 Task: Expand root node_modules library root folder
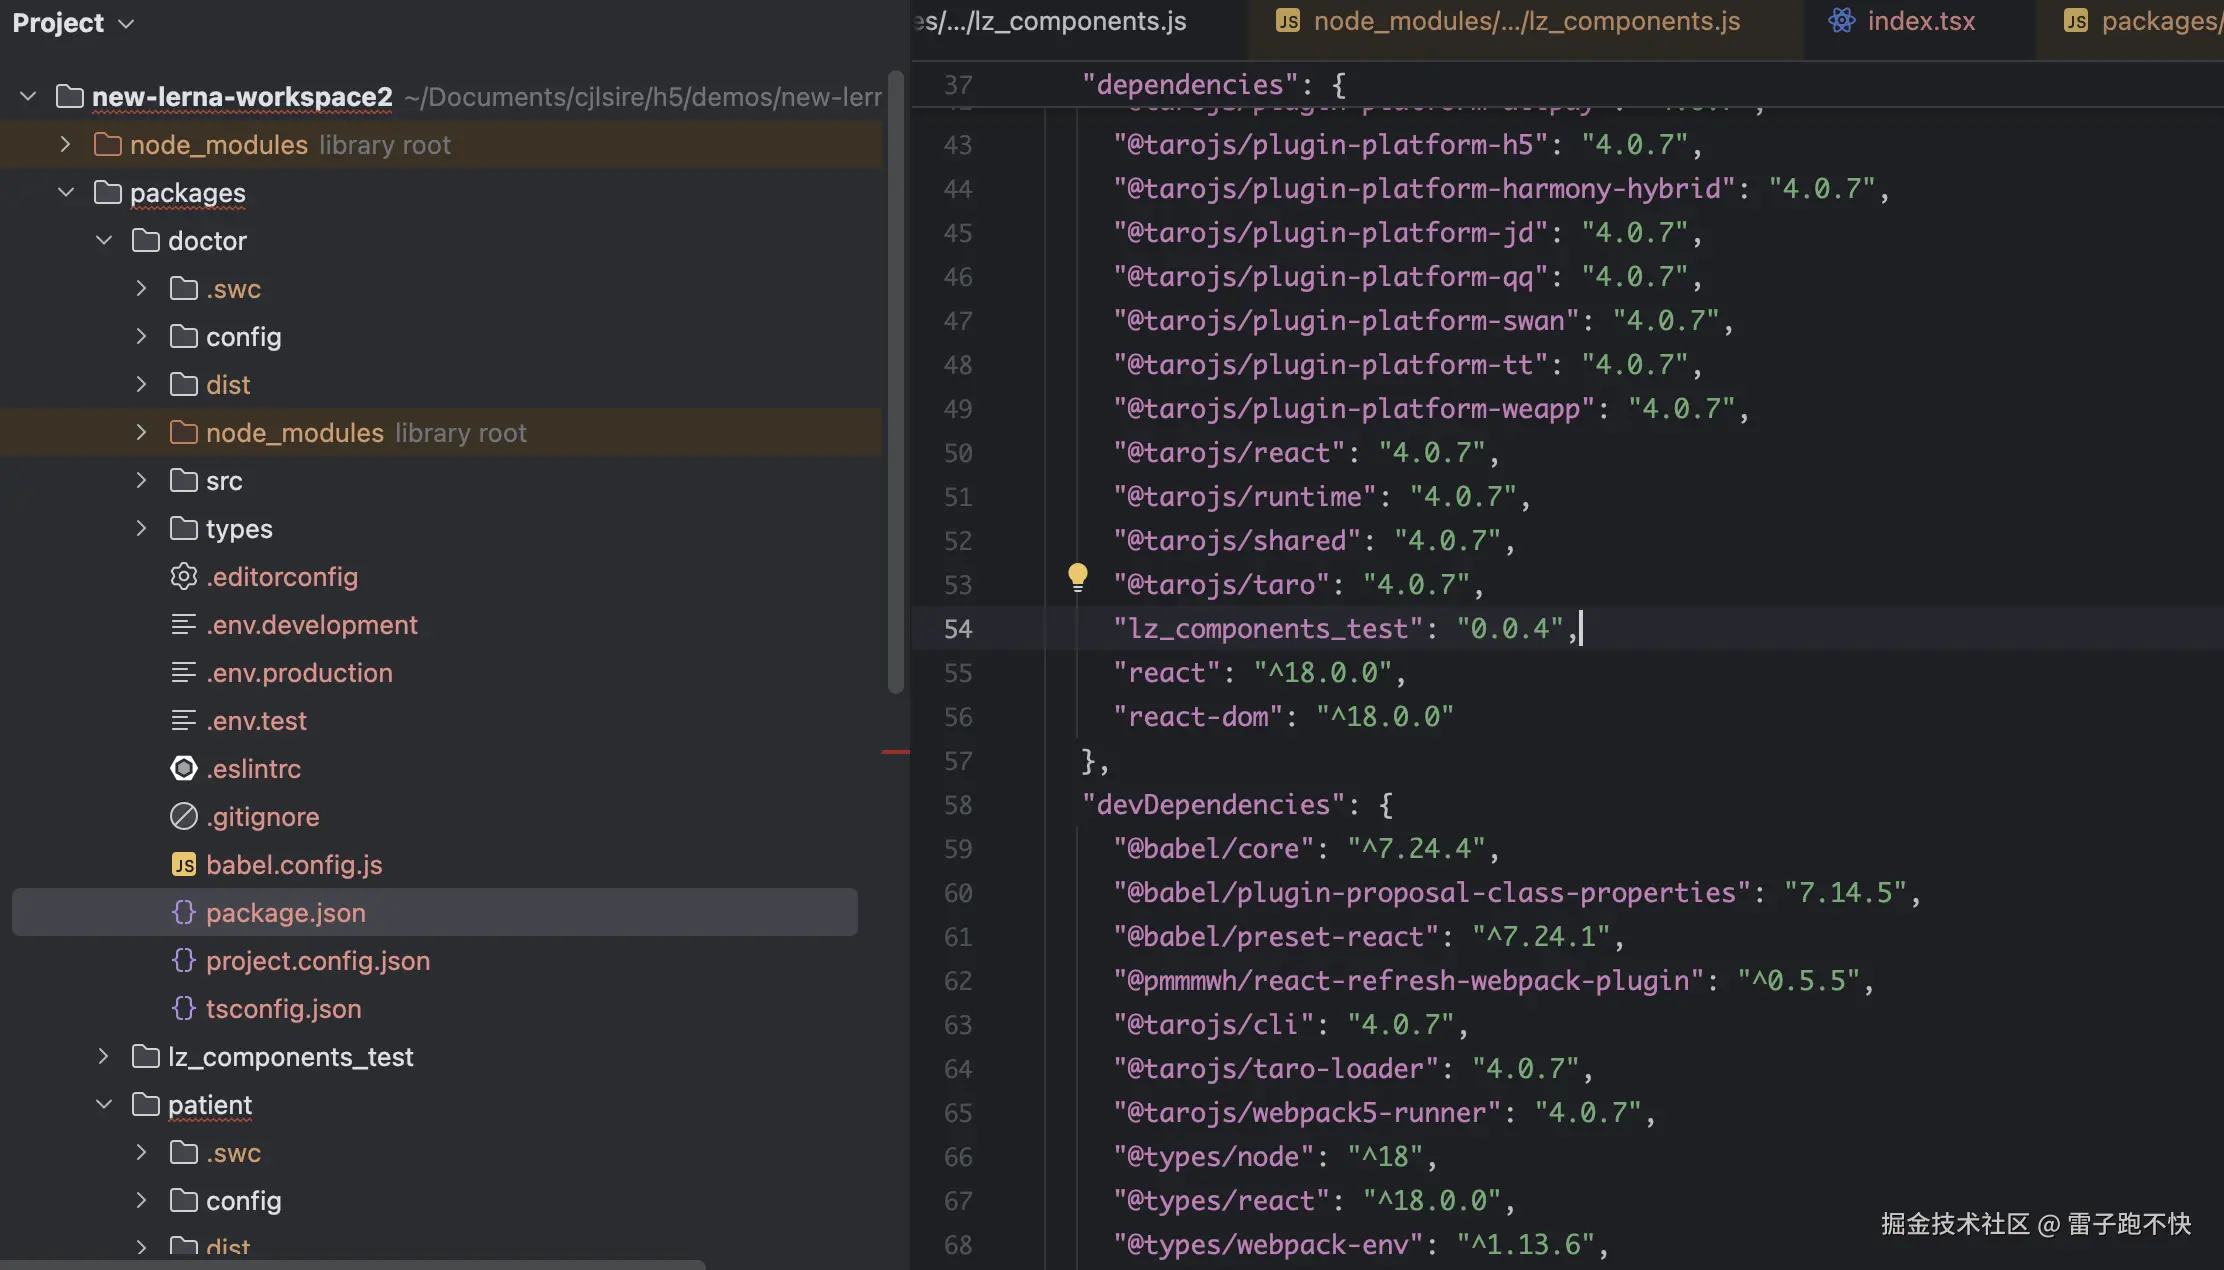[66, 145]
